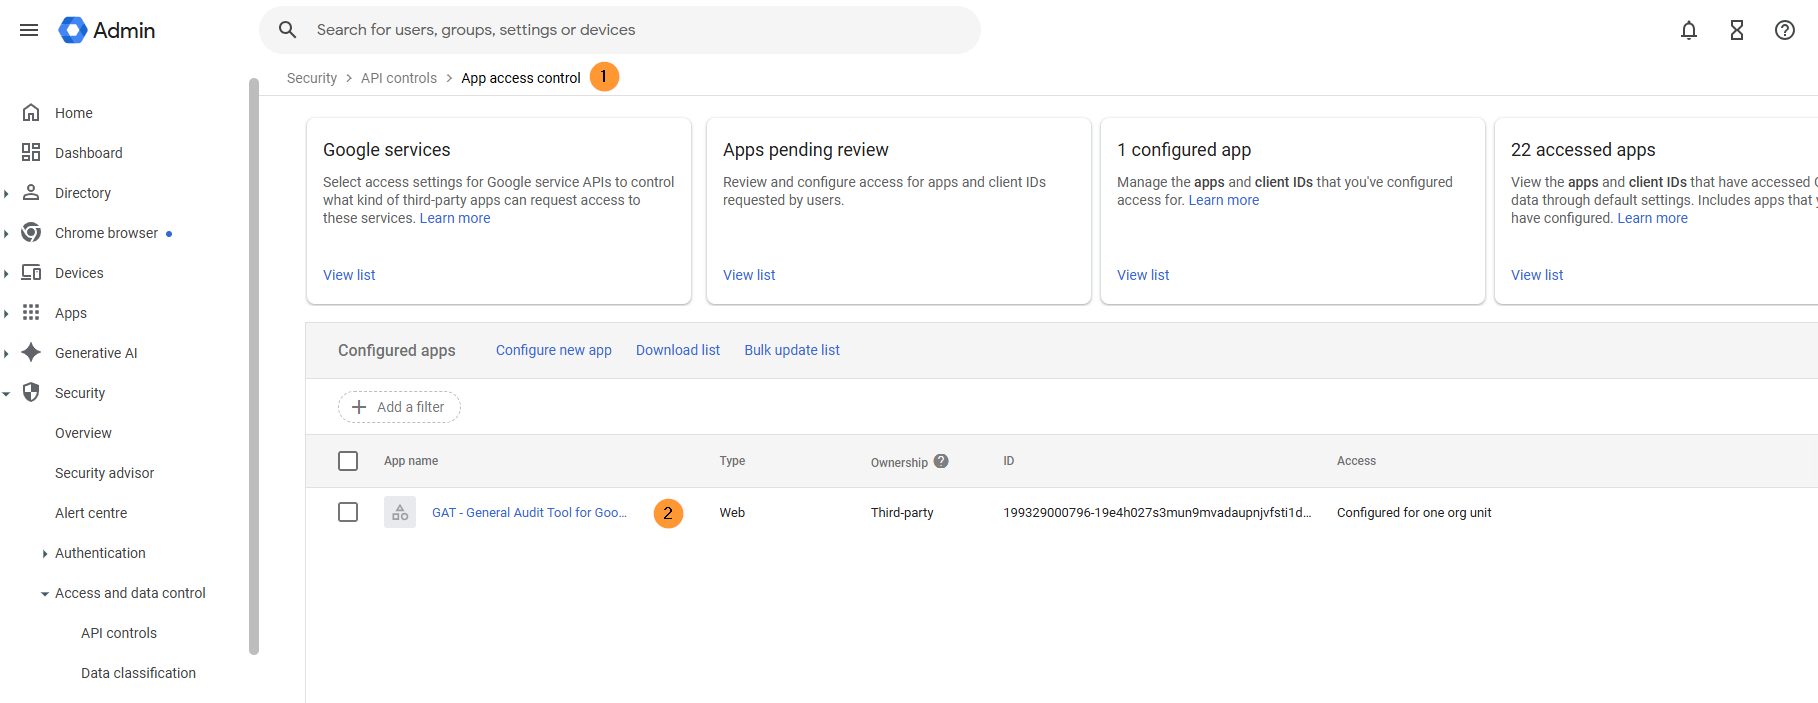The image size is (1818, 703).
Task: Click the Configure new app link
Action: coord(553,350)
